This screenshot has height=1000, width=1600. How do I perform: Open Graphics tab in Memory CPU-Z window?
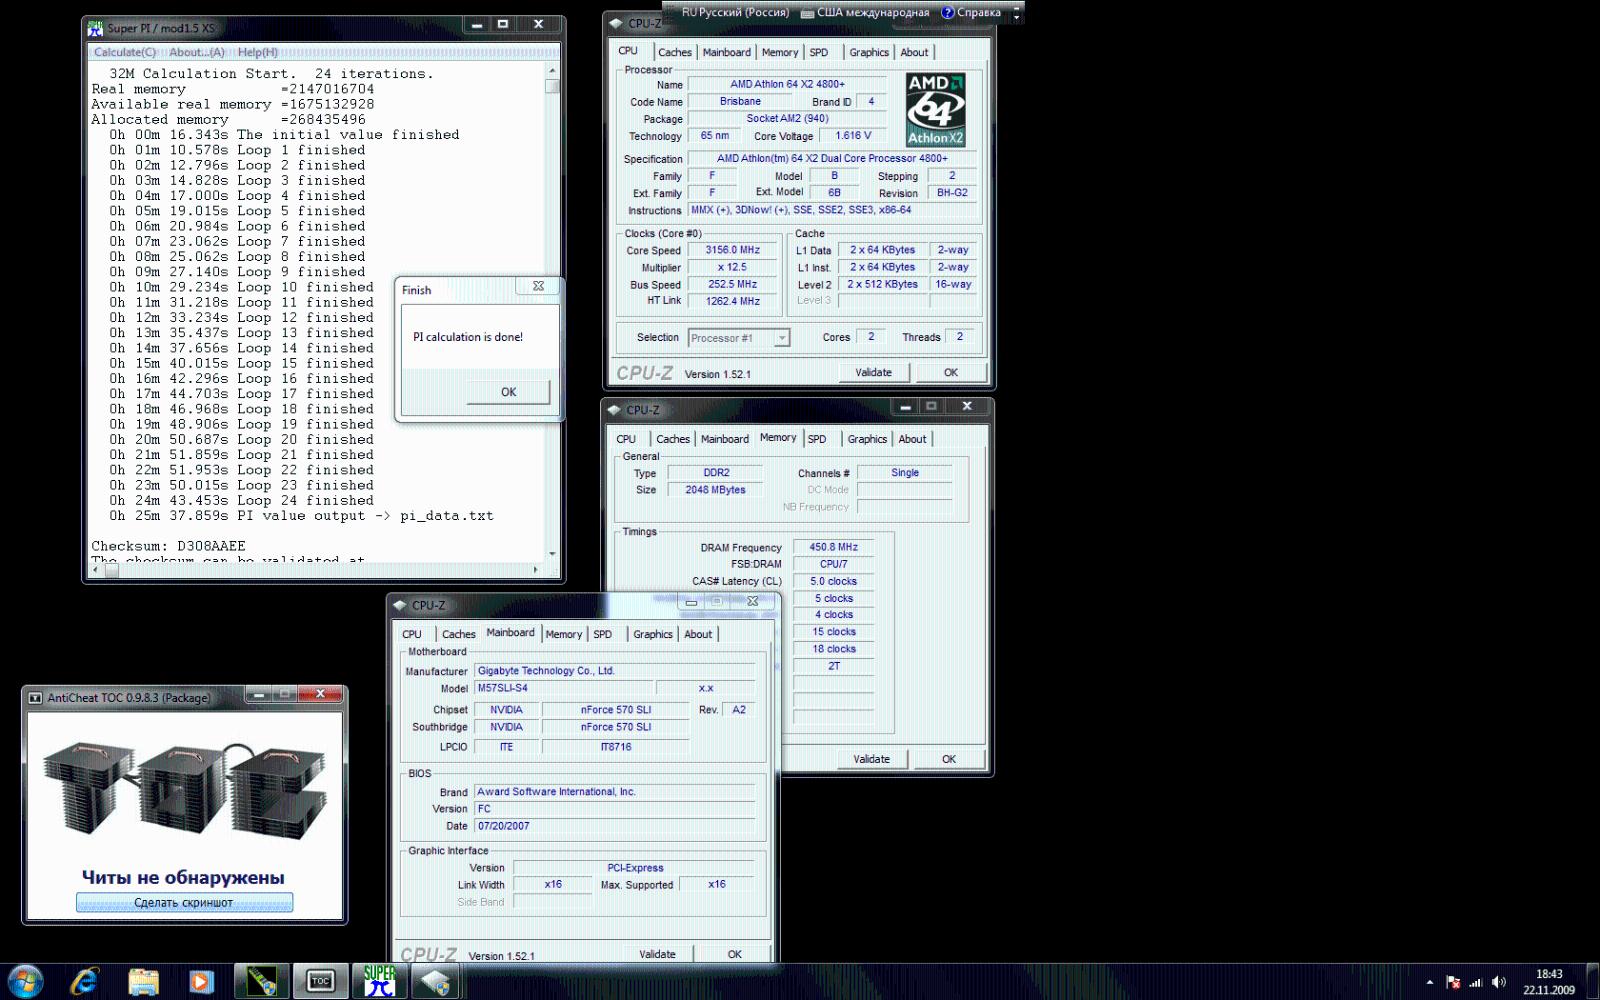(x=867, y=439)
